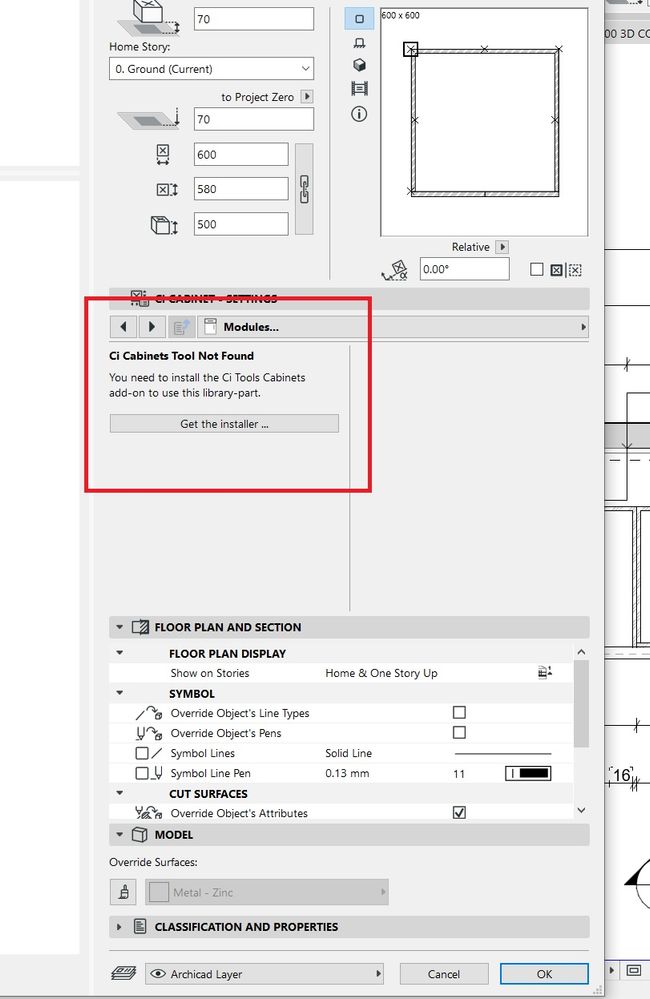Click the height field showing 500
The width and height of the screenshot is (650, 999).
[x=241, y=224]
